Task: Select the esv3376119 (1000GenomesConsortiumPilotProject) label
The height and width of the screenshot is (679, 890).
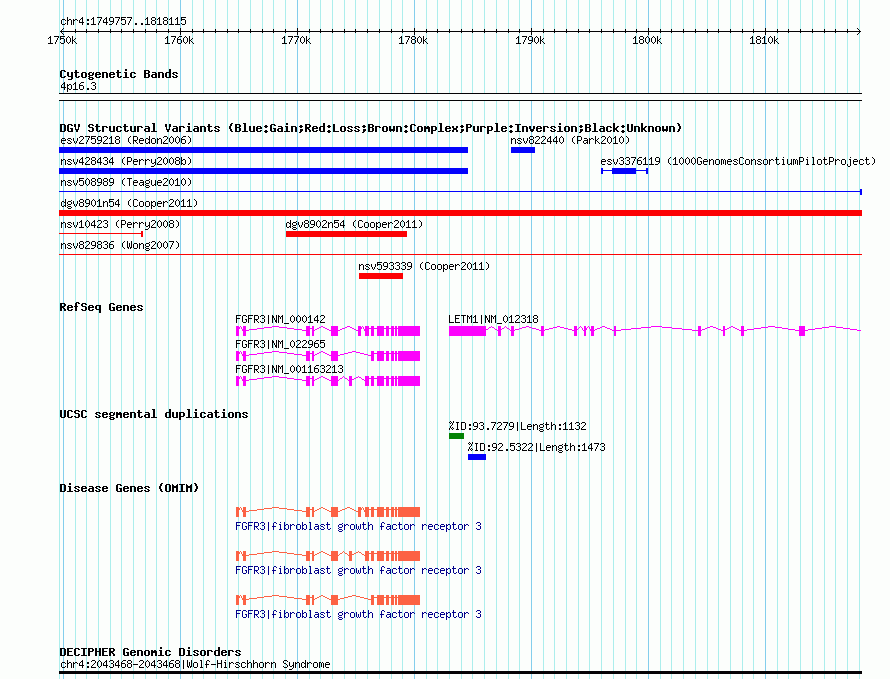Action: (x=738, y=161)
